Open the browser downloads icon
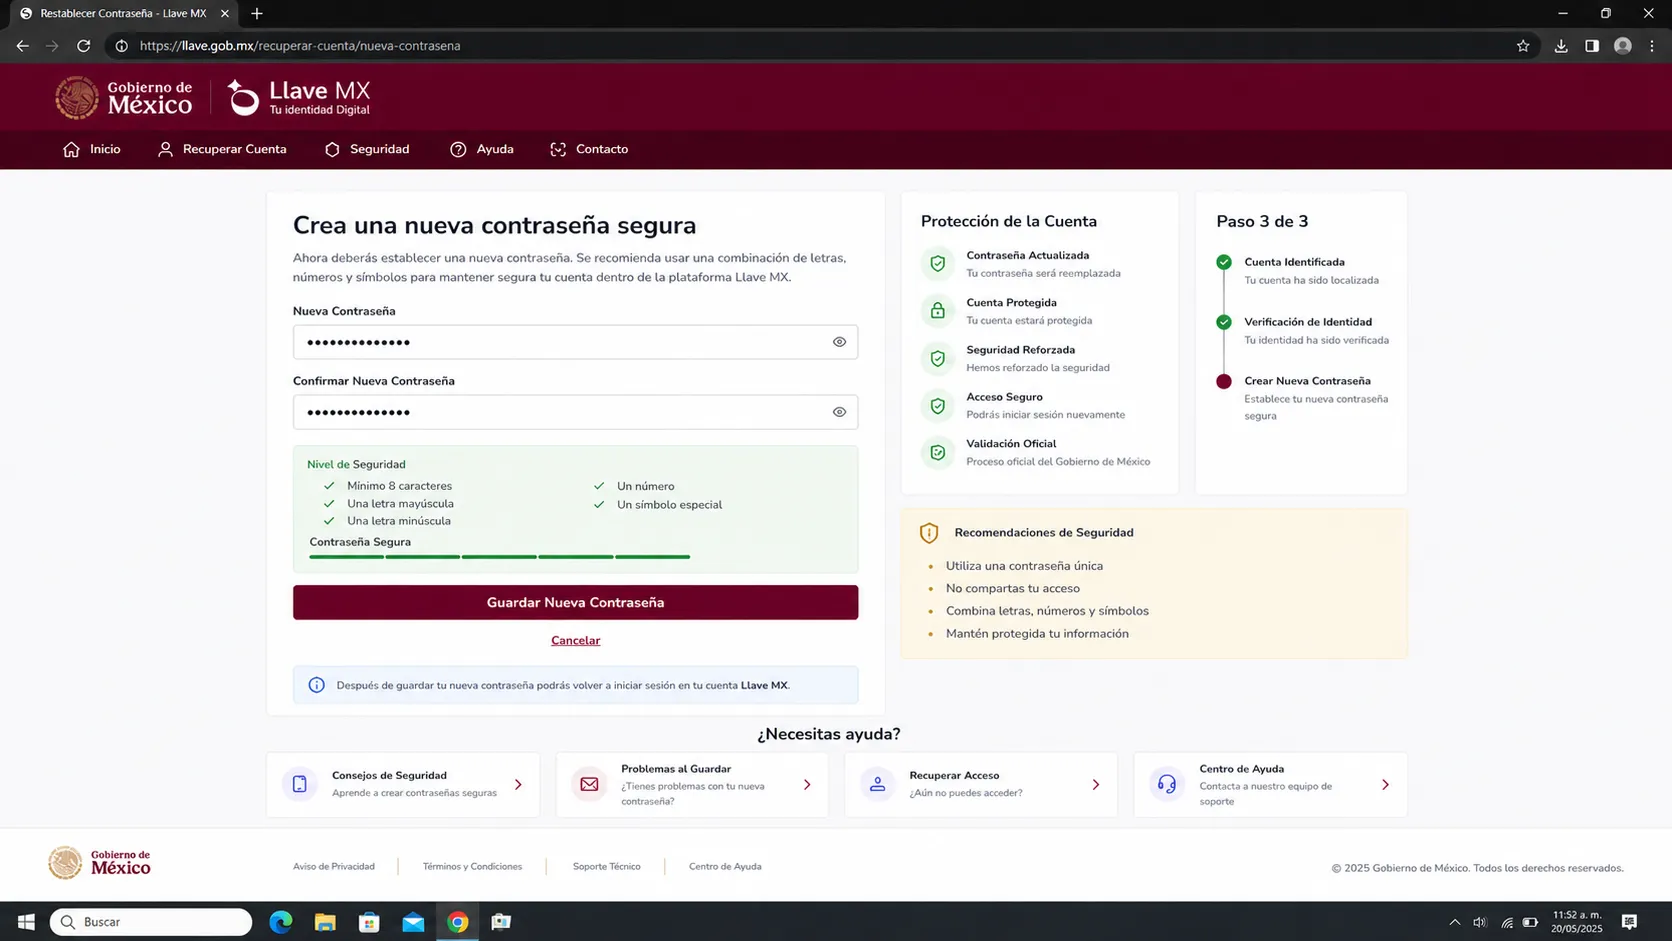The width and height of the screenshot is (1672, 941). (x=1561, y=46)
